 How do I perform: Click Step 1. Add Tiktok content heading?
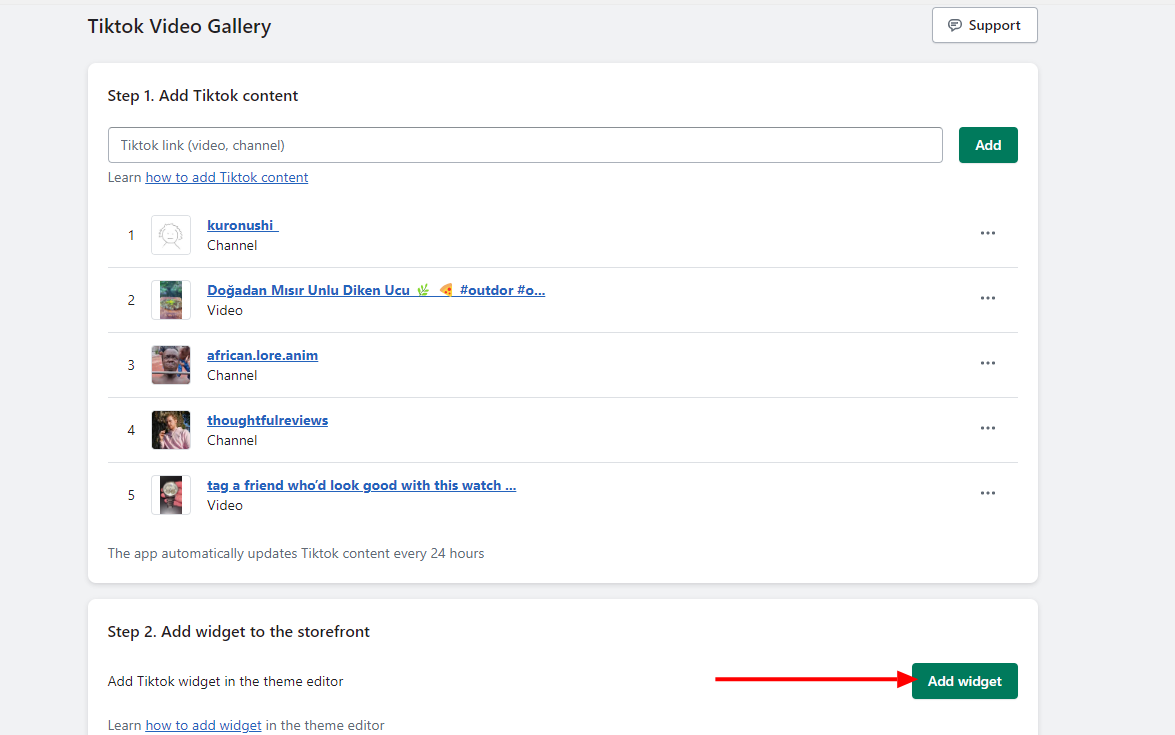pyautogui.click(x=202, y=96)
